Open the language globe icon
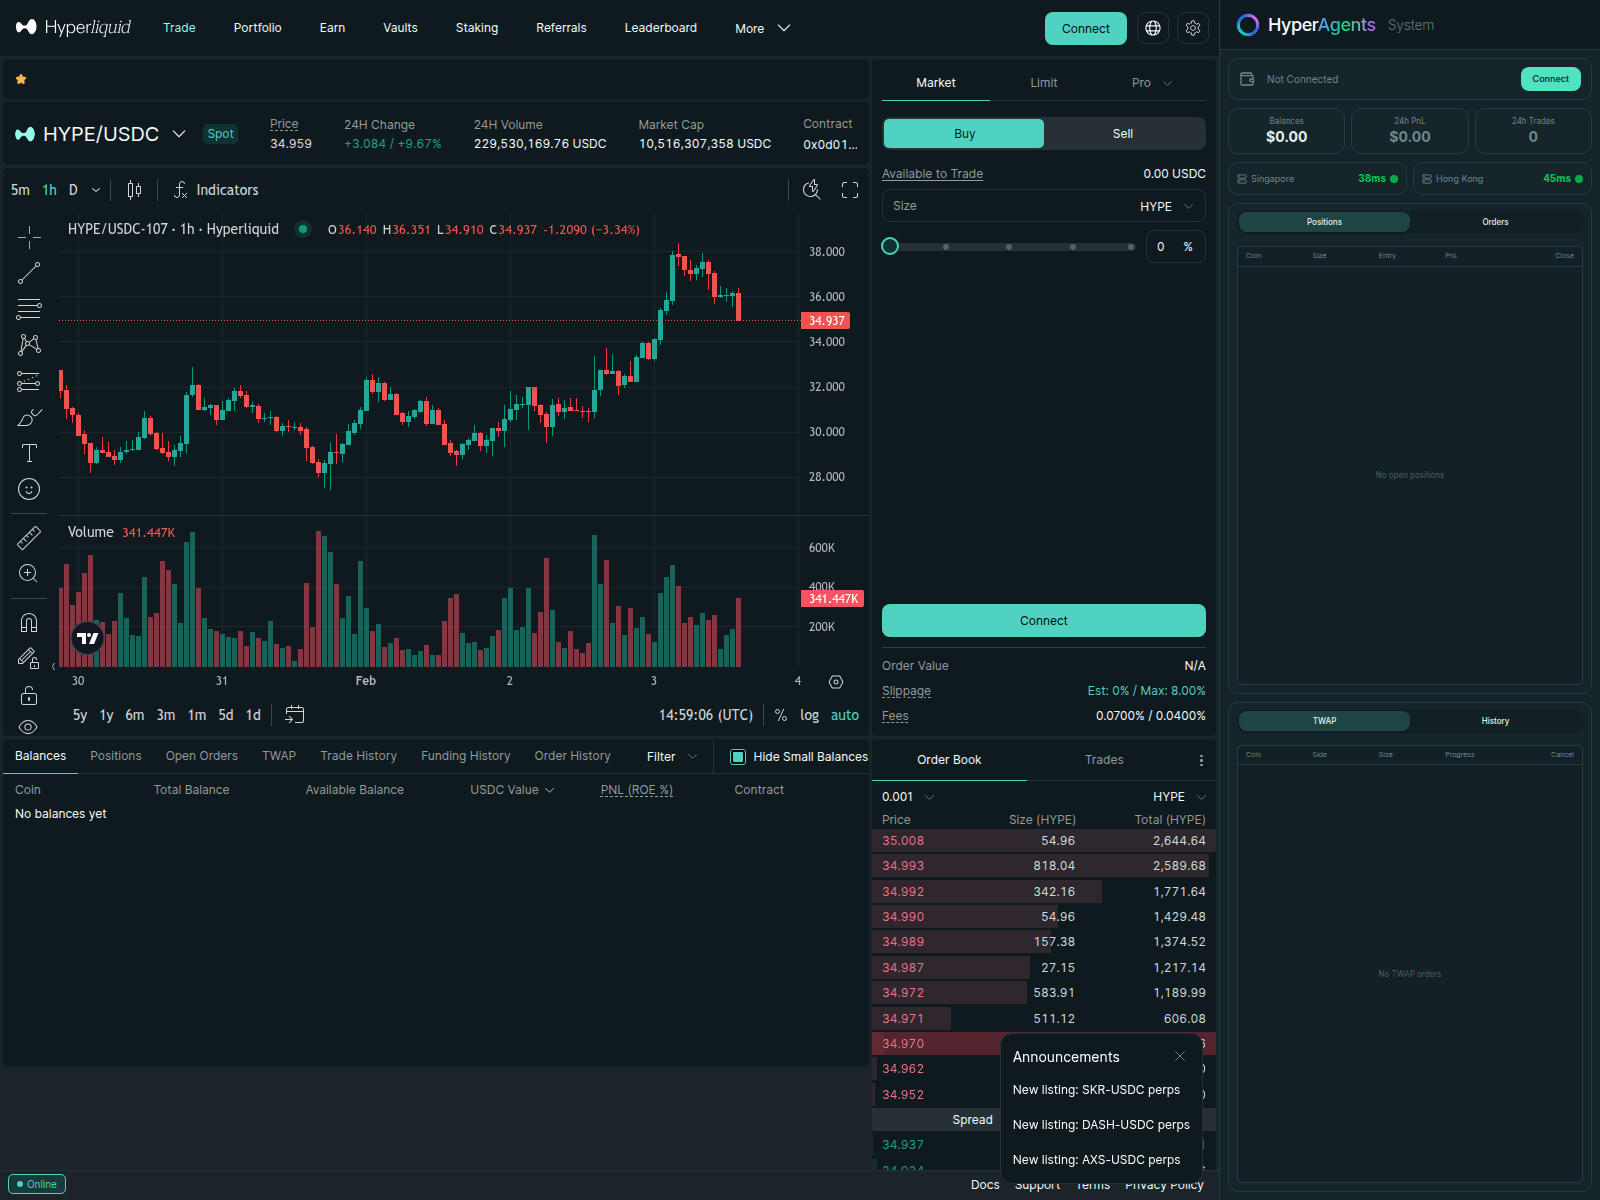The image size is (1600, 1200). point(1153,28)
